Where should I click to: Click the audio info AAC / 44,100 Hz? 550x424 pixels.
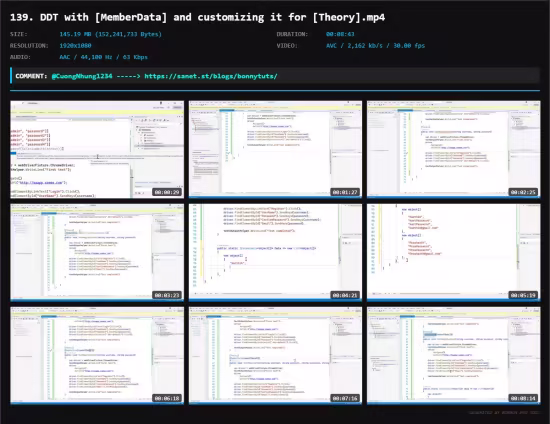103,57
